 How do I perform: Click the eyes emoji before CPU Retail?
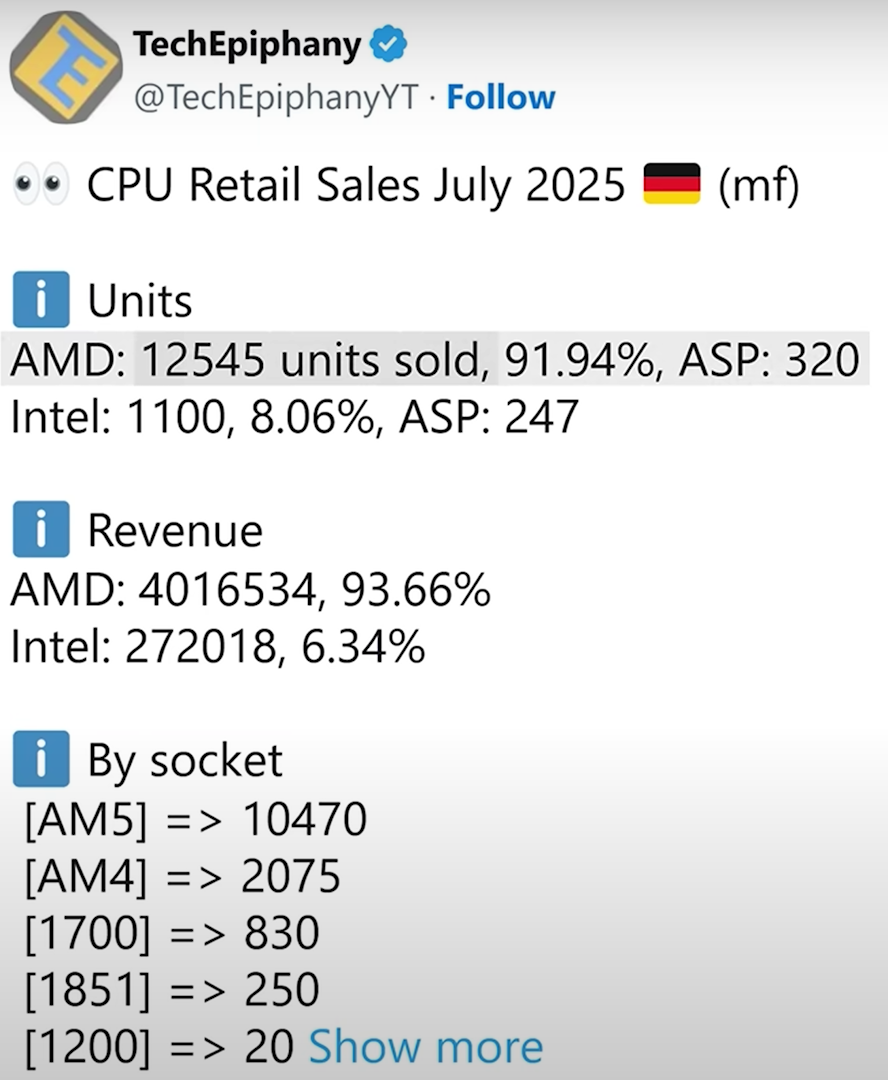41,187
